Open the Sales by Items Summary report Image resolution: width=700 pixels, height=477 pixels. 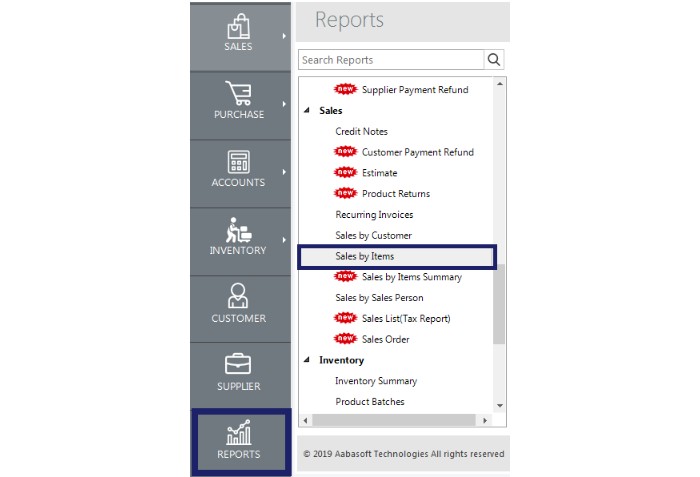412,277
